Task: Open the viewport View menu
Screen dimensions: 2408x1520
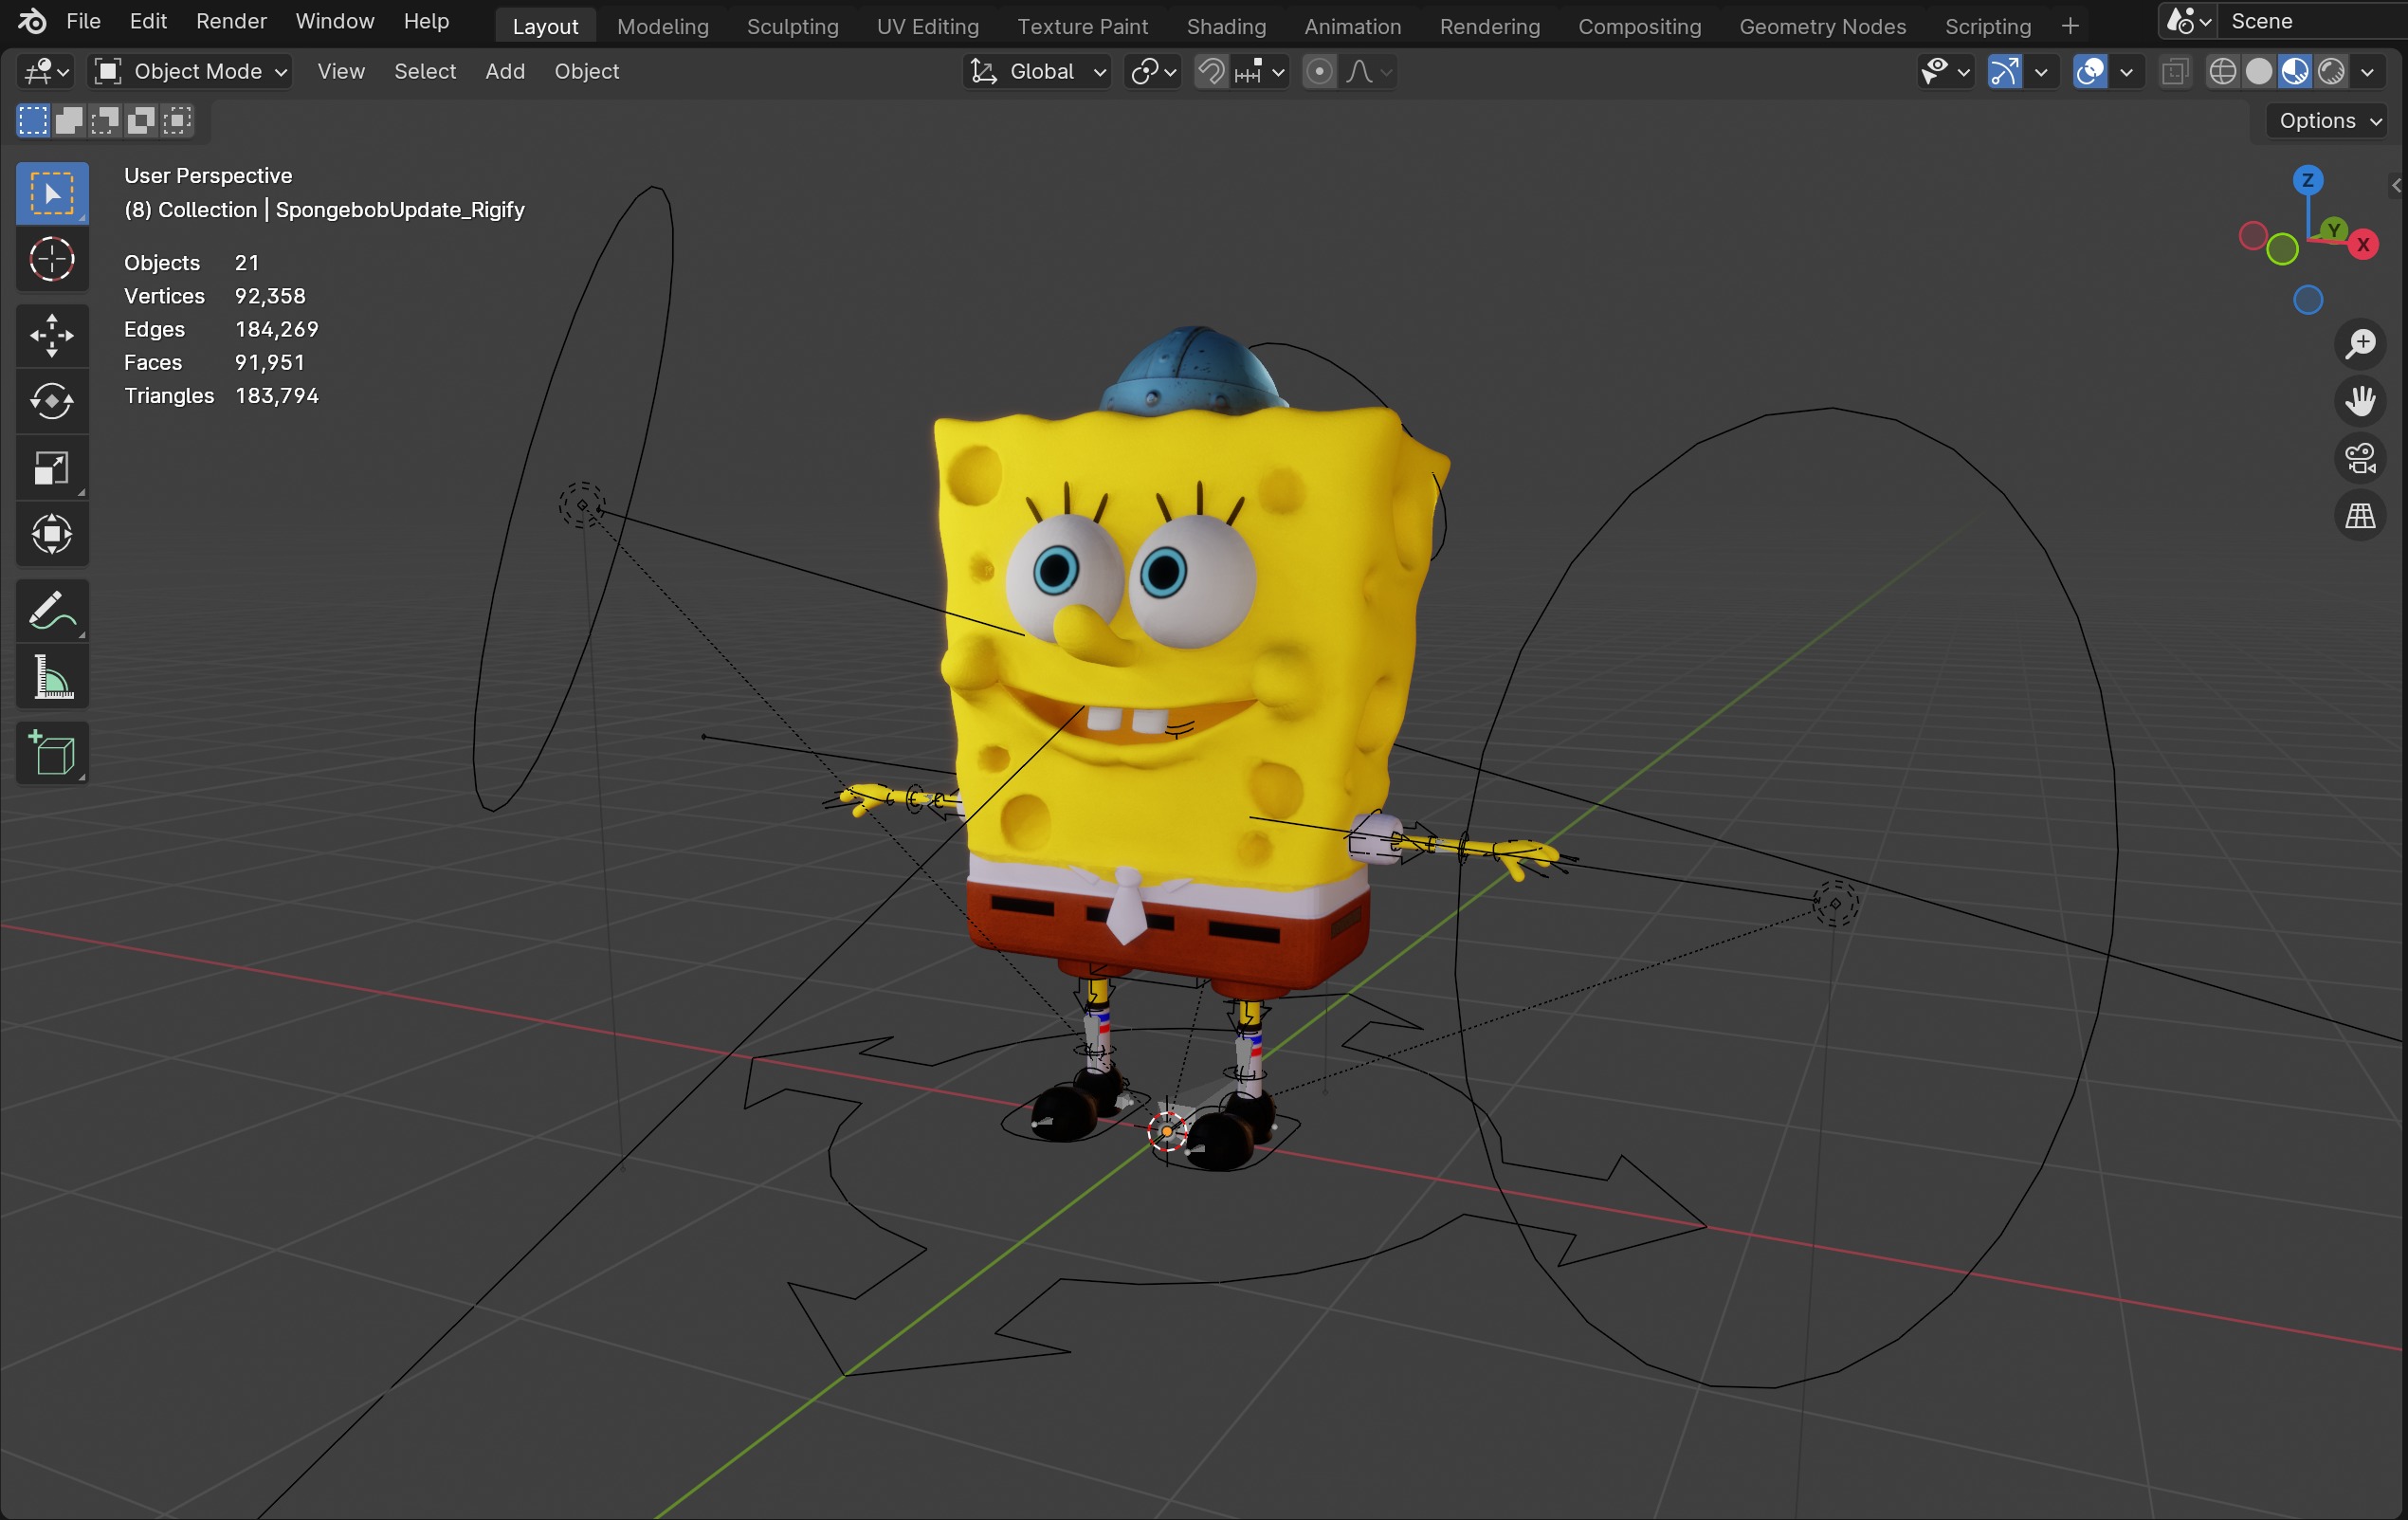Action: point(341,71)
